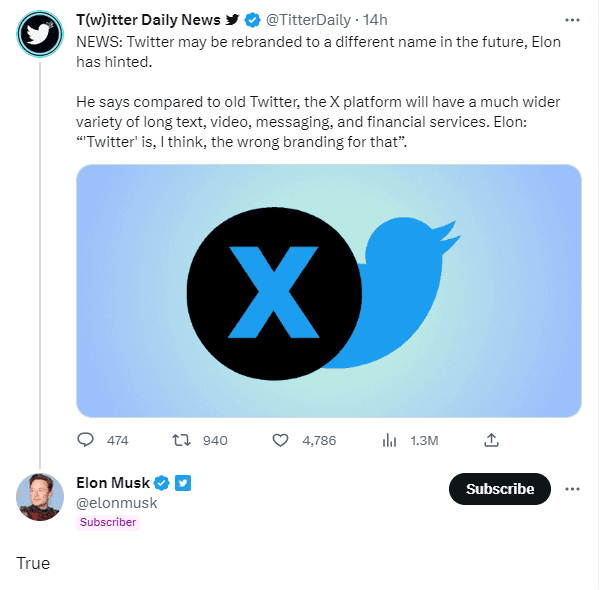Click the 14h tweet timestamp
This screenshot has width=608, height=590.
(376, 19)
